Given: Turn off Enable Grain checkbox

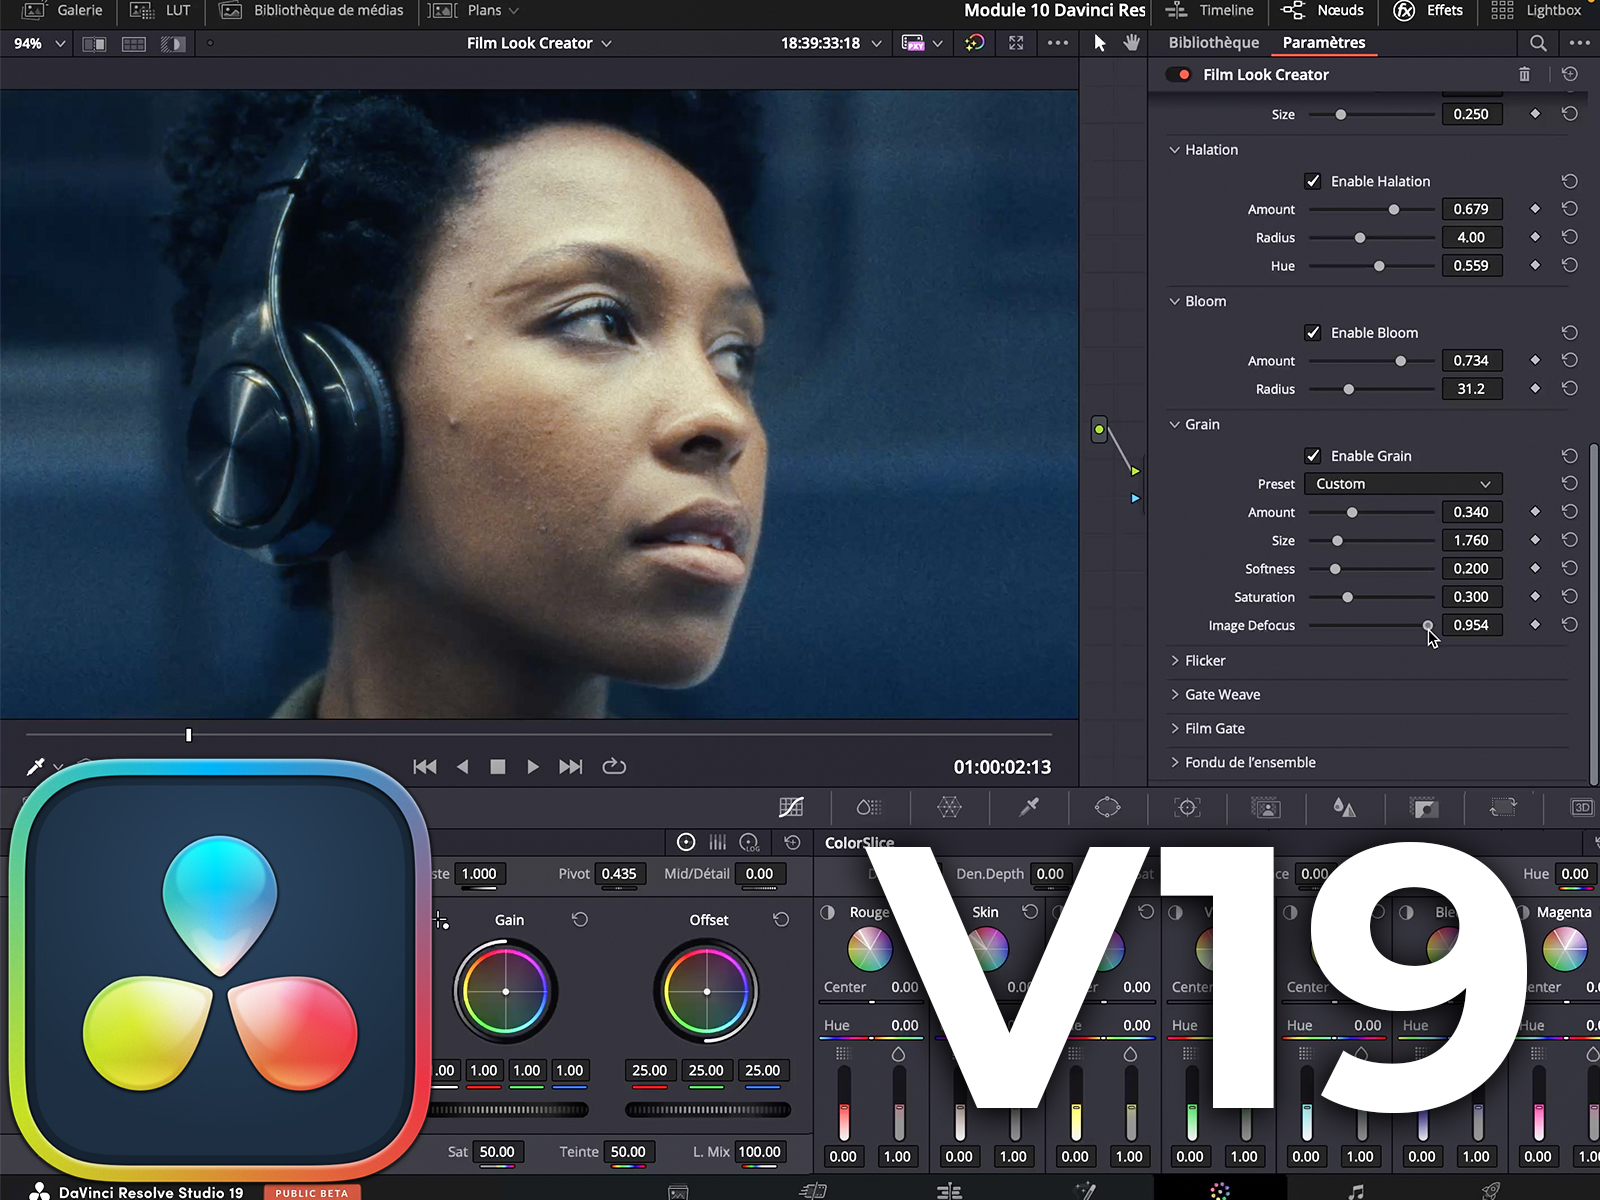Looking at the screenshot, I should pyautogui.click(x=1313, y=456).
